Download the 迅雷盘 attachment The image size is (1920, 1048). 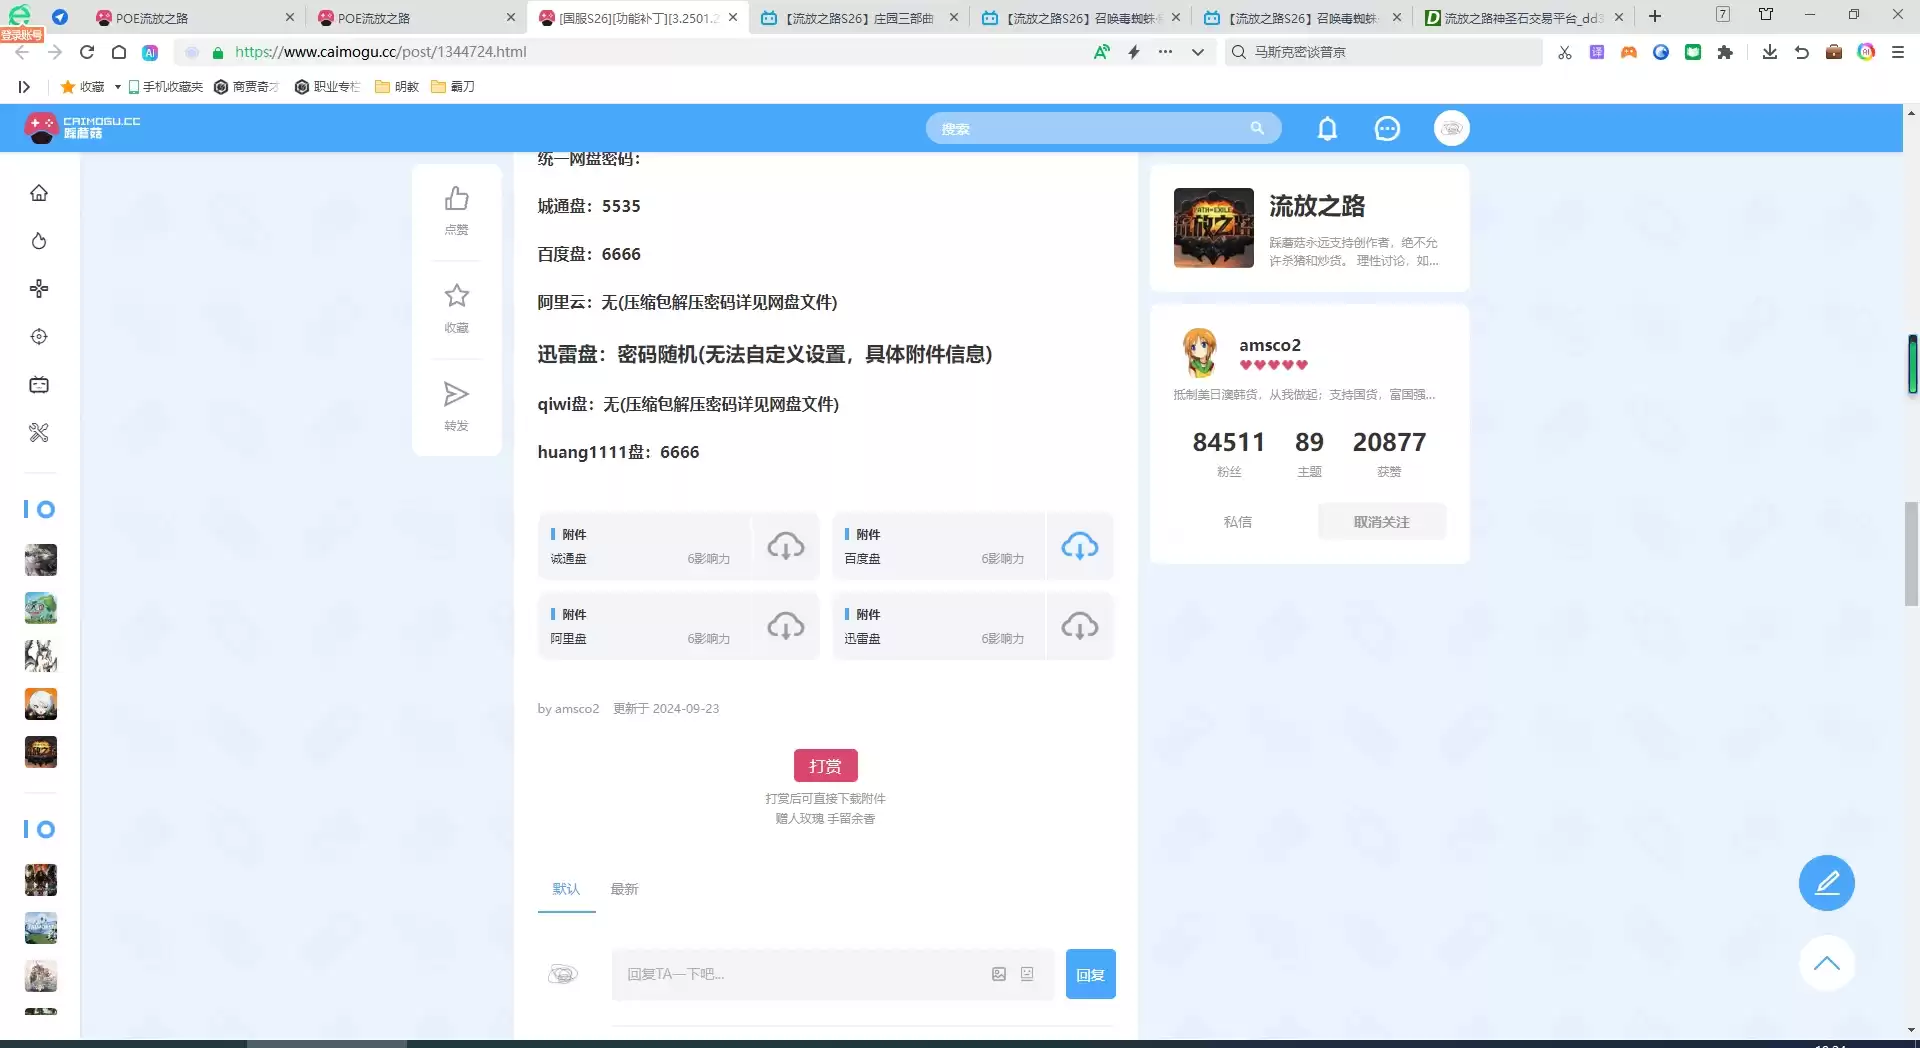(x=1079, y=626)
